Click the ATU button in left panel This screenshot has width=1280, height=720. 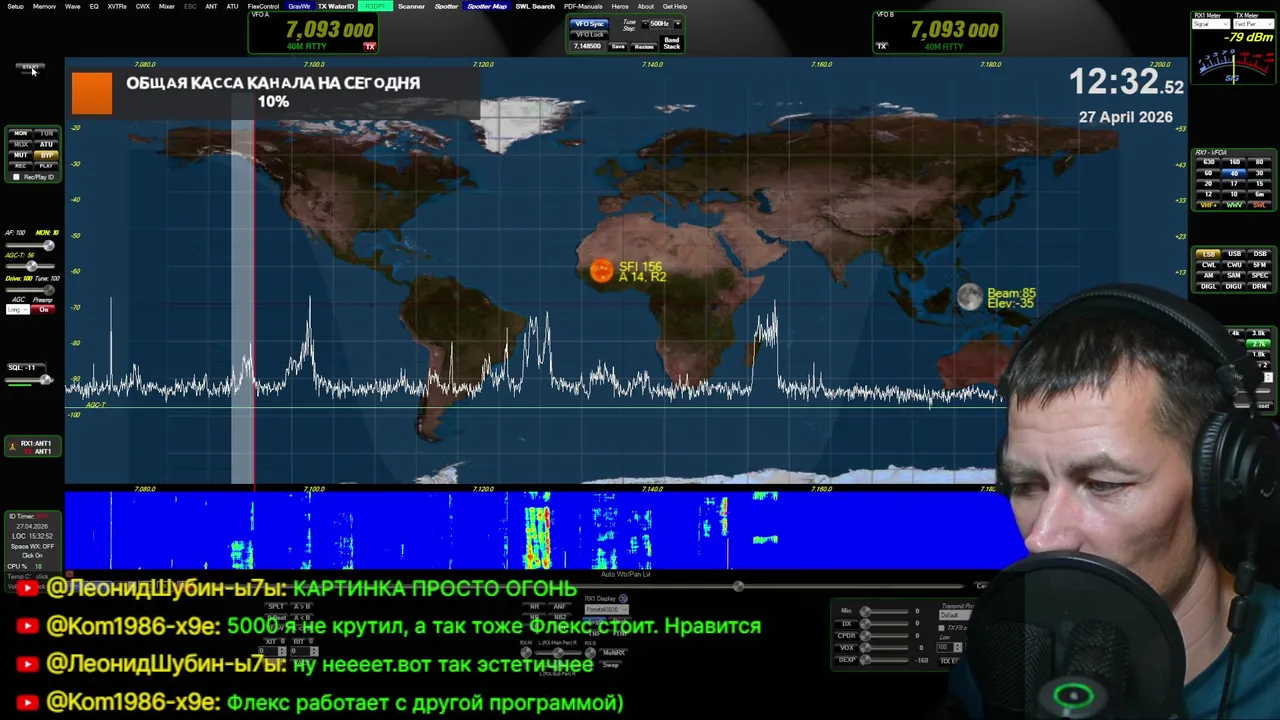(x=47, y=144)
